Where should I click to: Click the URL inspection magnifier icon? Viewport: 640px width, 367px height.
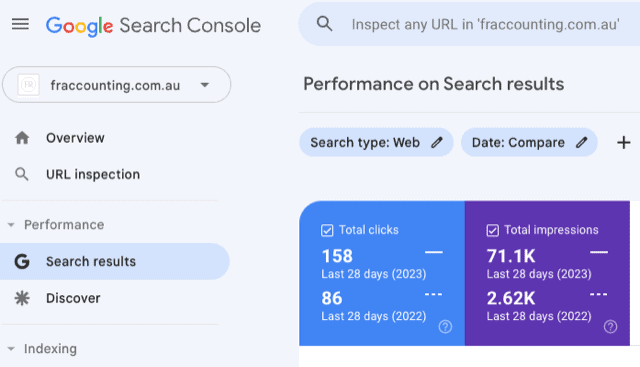[x=22, y=174]
